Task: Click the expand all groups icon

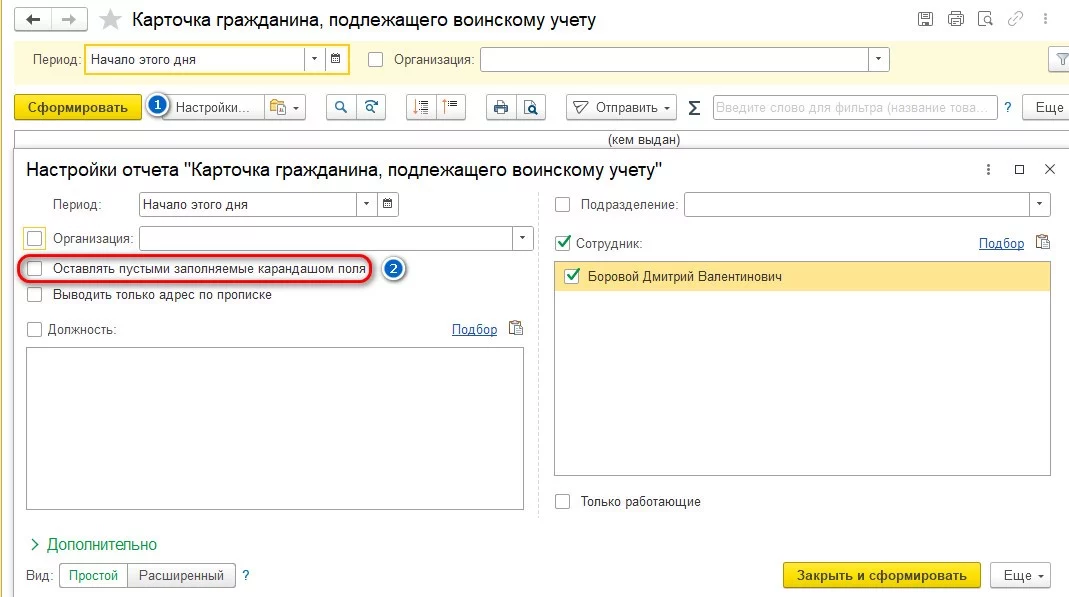Action: tap(421, 108)
